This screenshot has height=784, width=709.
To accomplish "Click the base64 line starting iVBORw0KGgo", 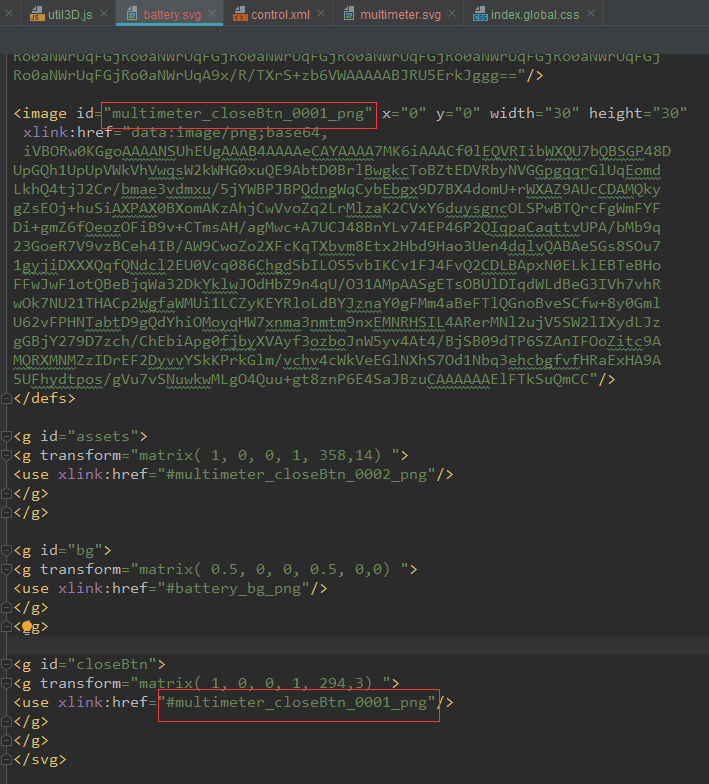I will [x=347, y=152].
